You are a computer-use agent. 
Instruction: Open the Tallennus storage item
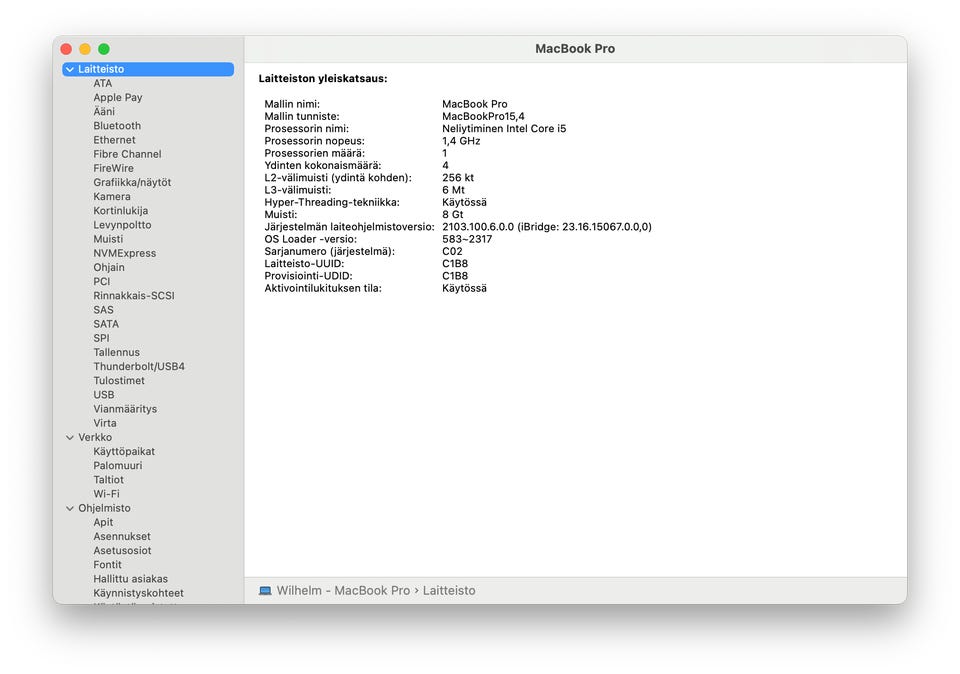[x=116, y=352]
